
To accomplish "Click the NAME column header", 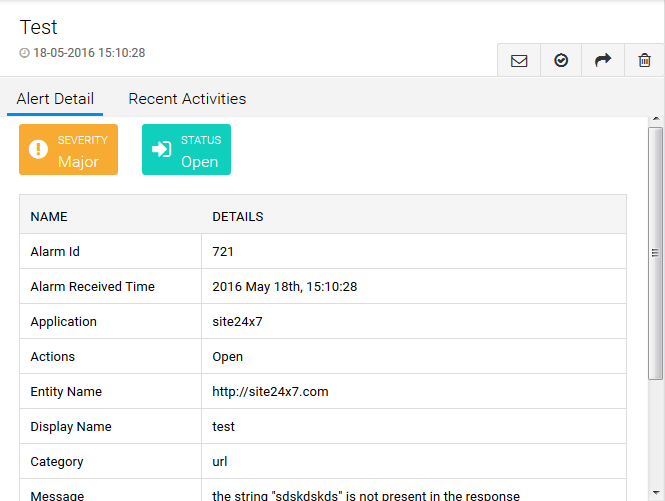I will (x=49, y=217).
